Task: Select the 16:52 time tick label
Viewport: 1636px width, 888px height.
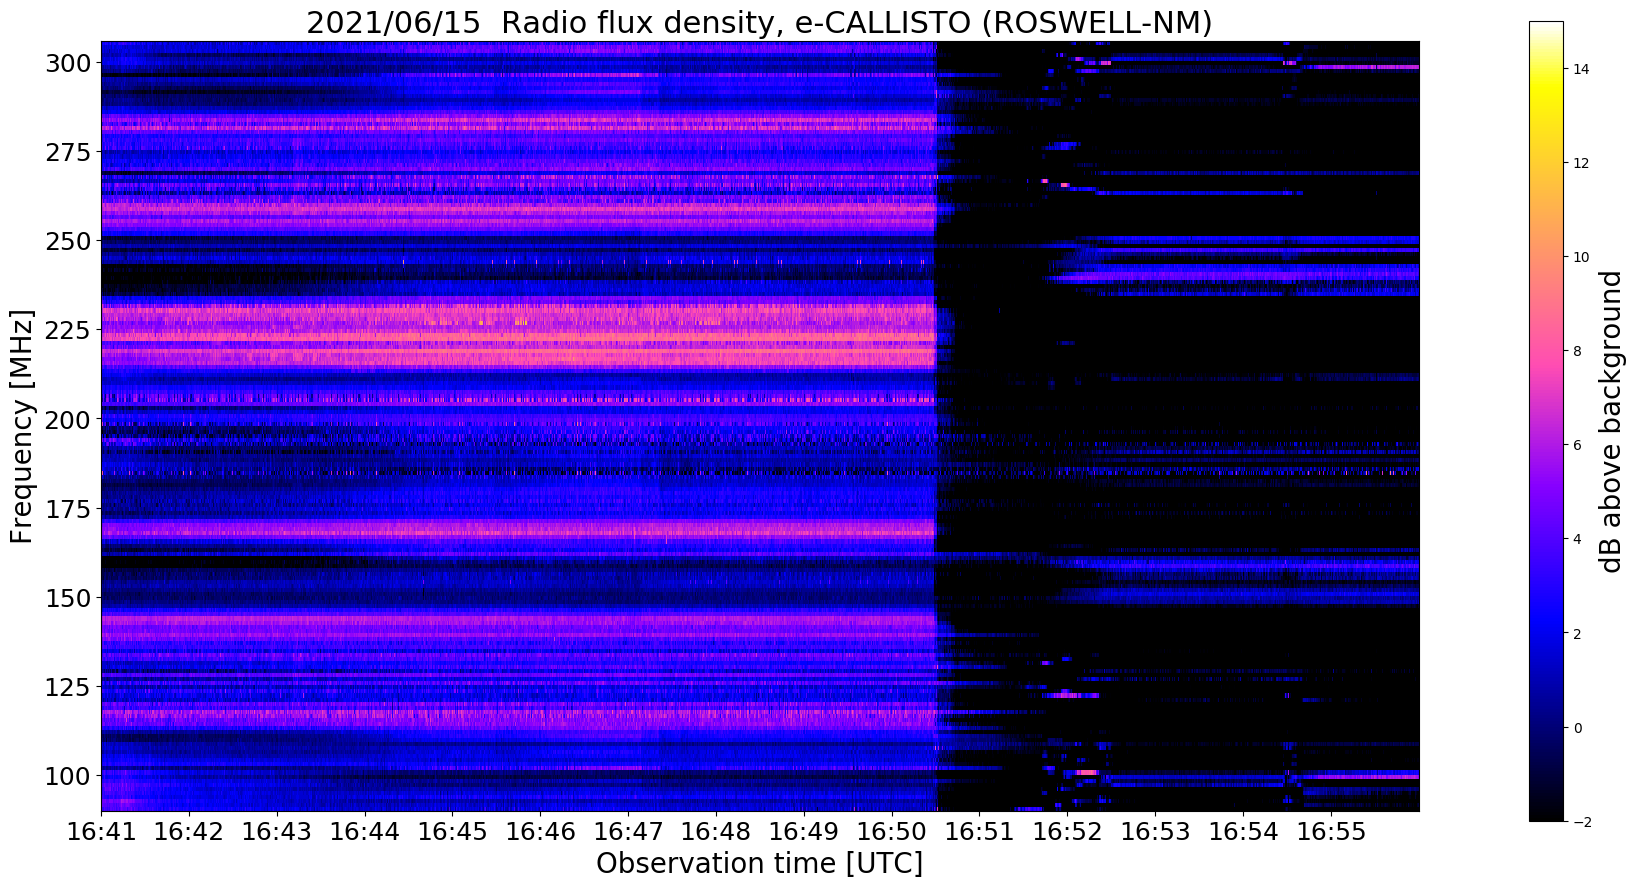Action: point(1066,832)
